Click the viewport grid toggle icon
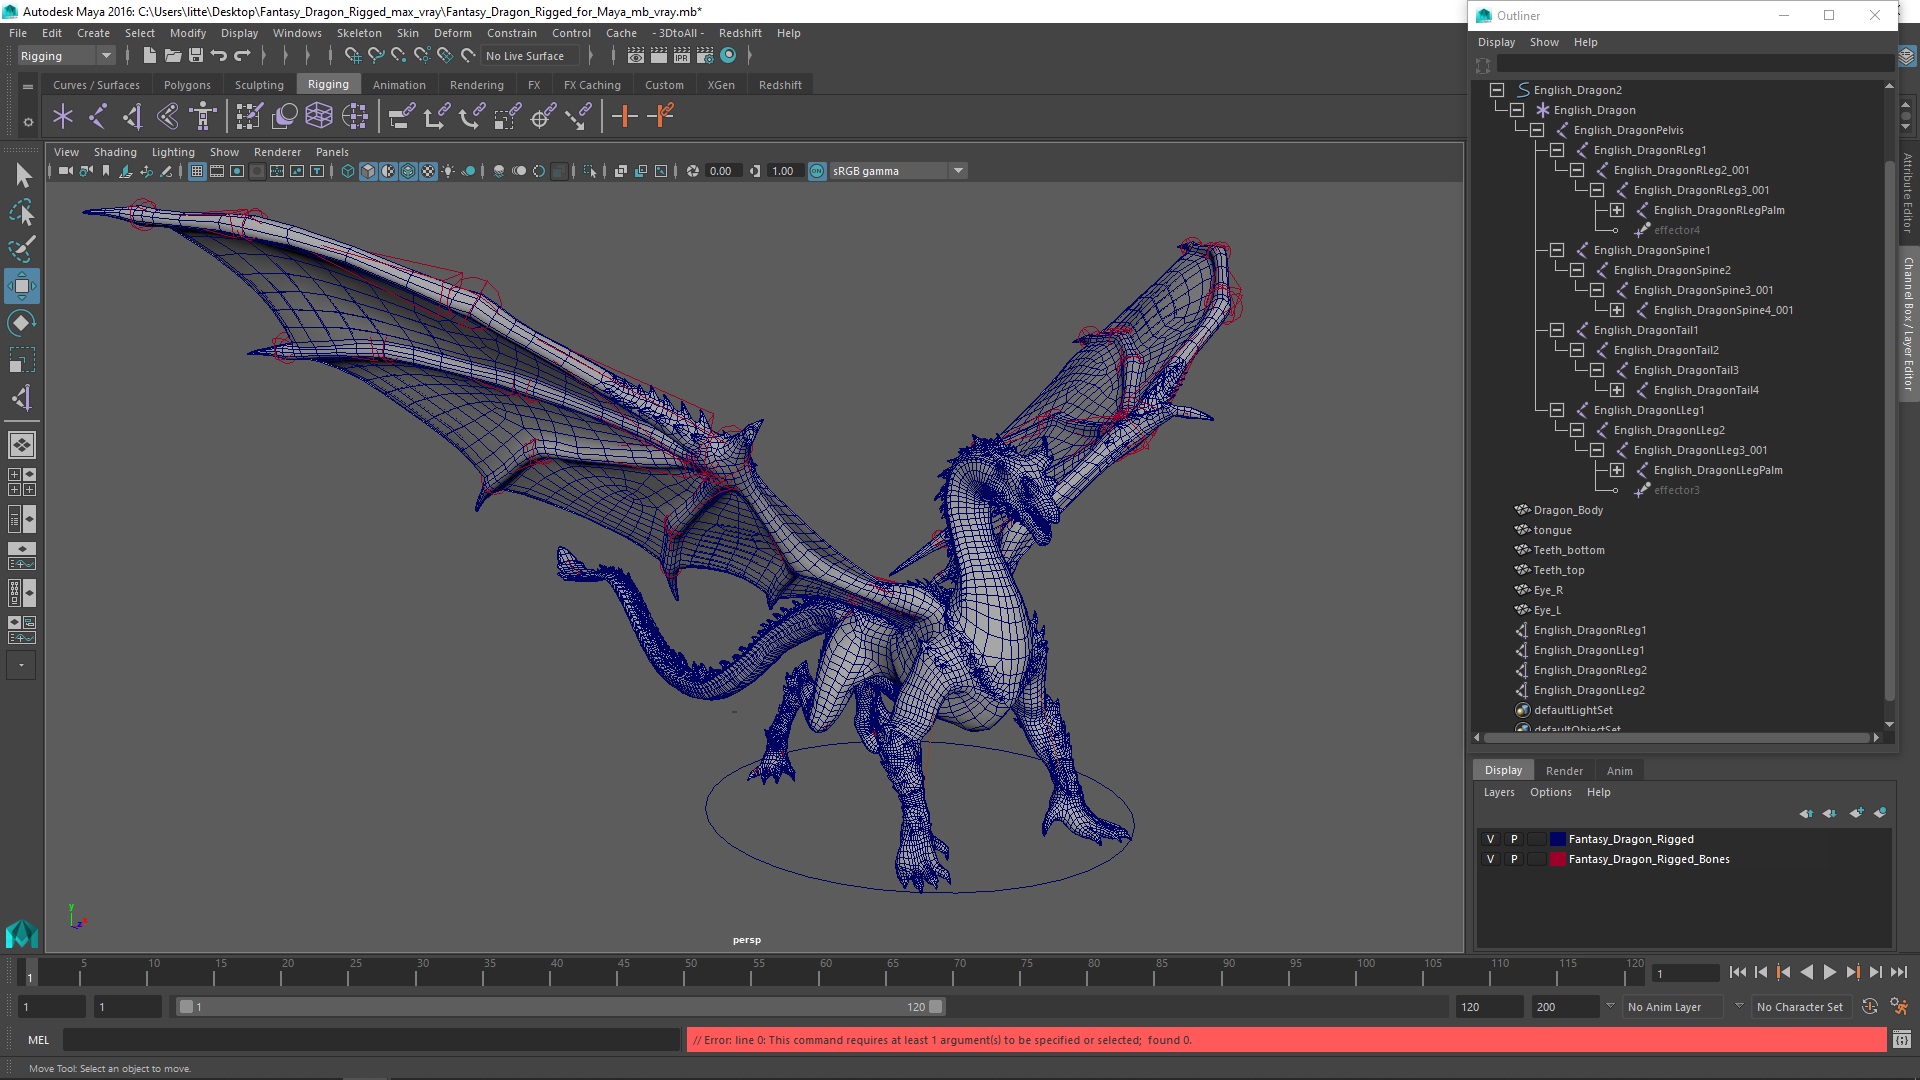The width and height of the screenshot is (1920, 1080). pos(197,171)
